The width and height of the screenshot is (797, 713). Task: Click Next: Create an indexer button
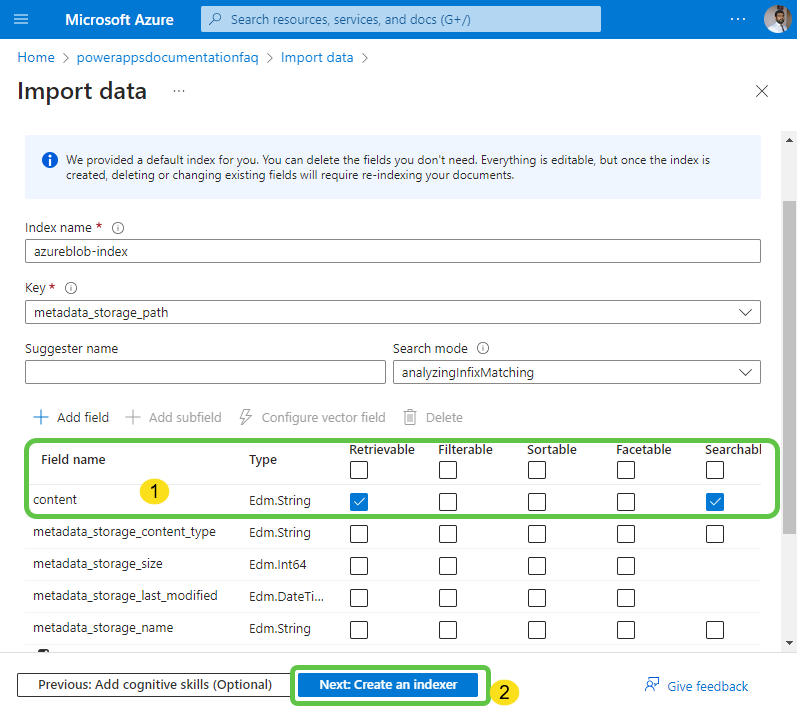pos(388,685)
